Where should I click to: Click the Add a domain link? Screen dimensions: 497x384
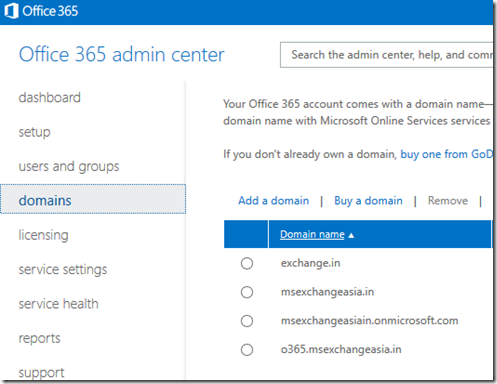274,201
